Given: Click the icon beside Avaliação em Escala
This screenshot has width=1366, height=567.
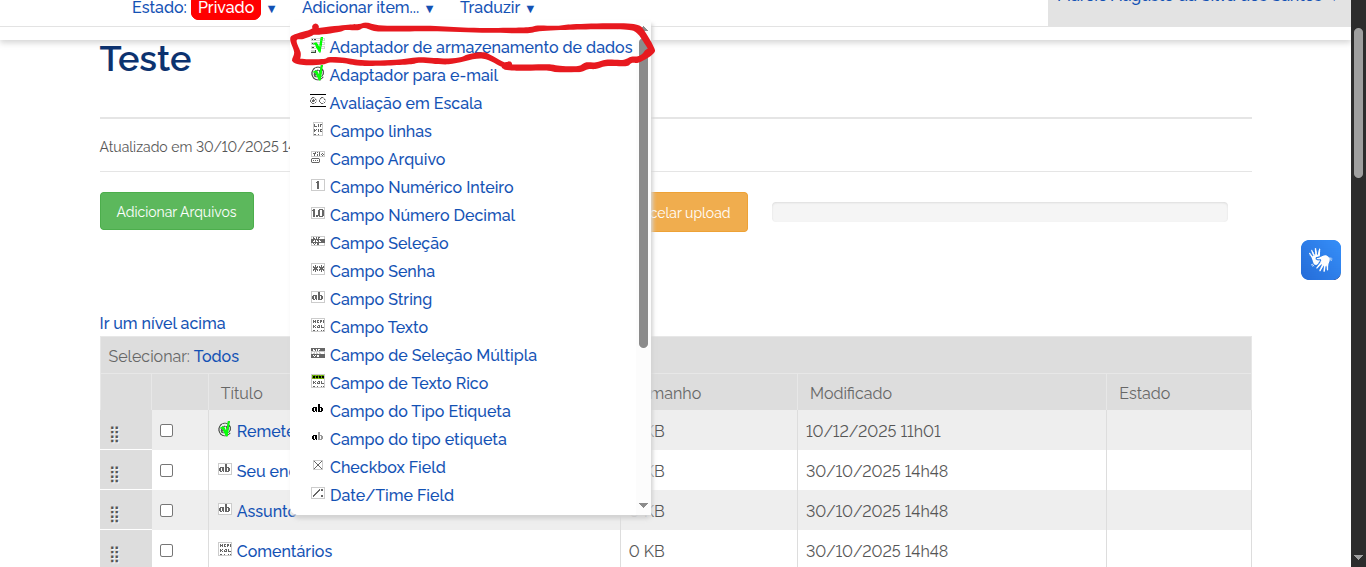Looking at the screenshot, I should [318, 101].
